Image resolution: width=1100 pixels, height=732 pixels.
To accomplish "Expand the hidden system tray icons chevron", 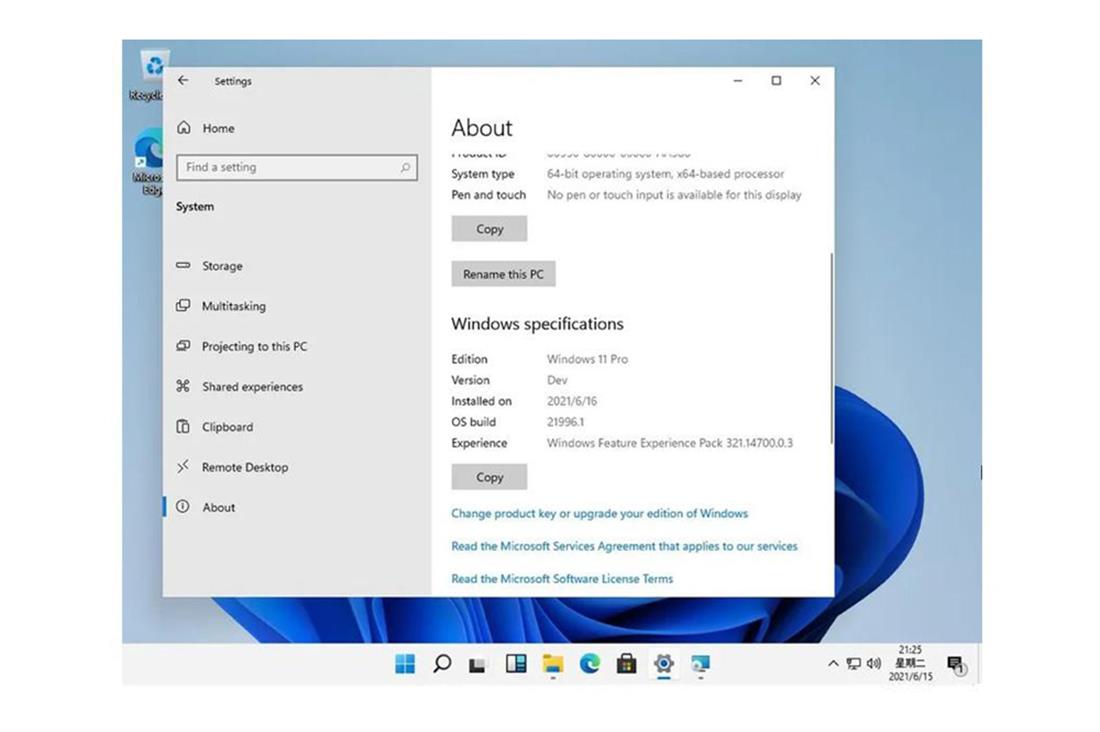I will pyautogui.click(x=833, y=664).
